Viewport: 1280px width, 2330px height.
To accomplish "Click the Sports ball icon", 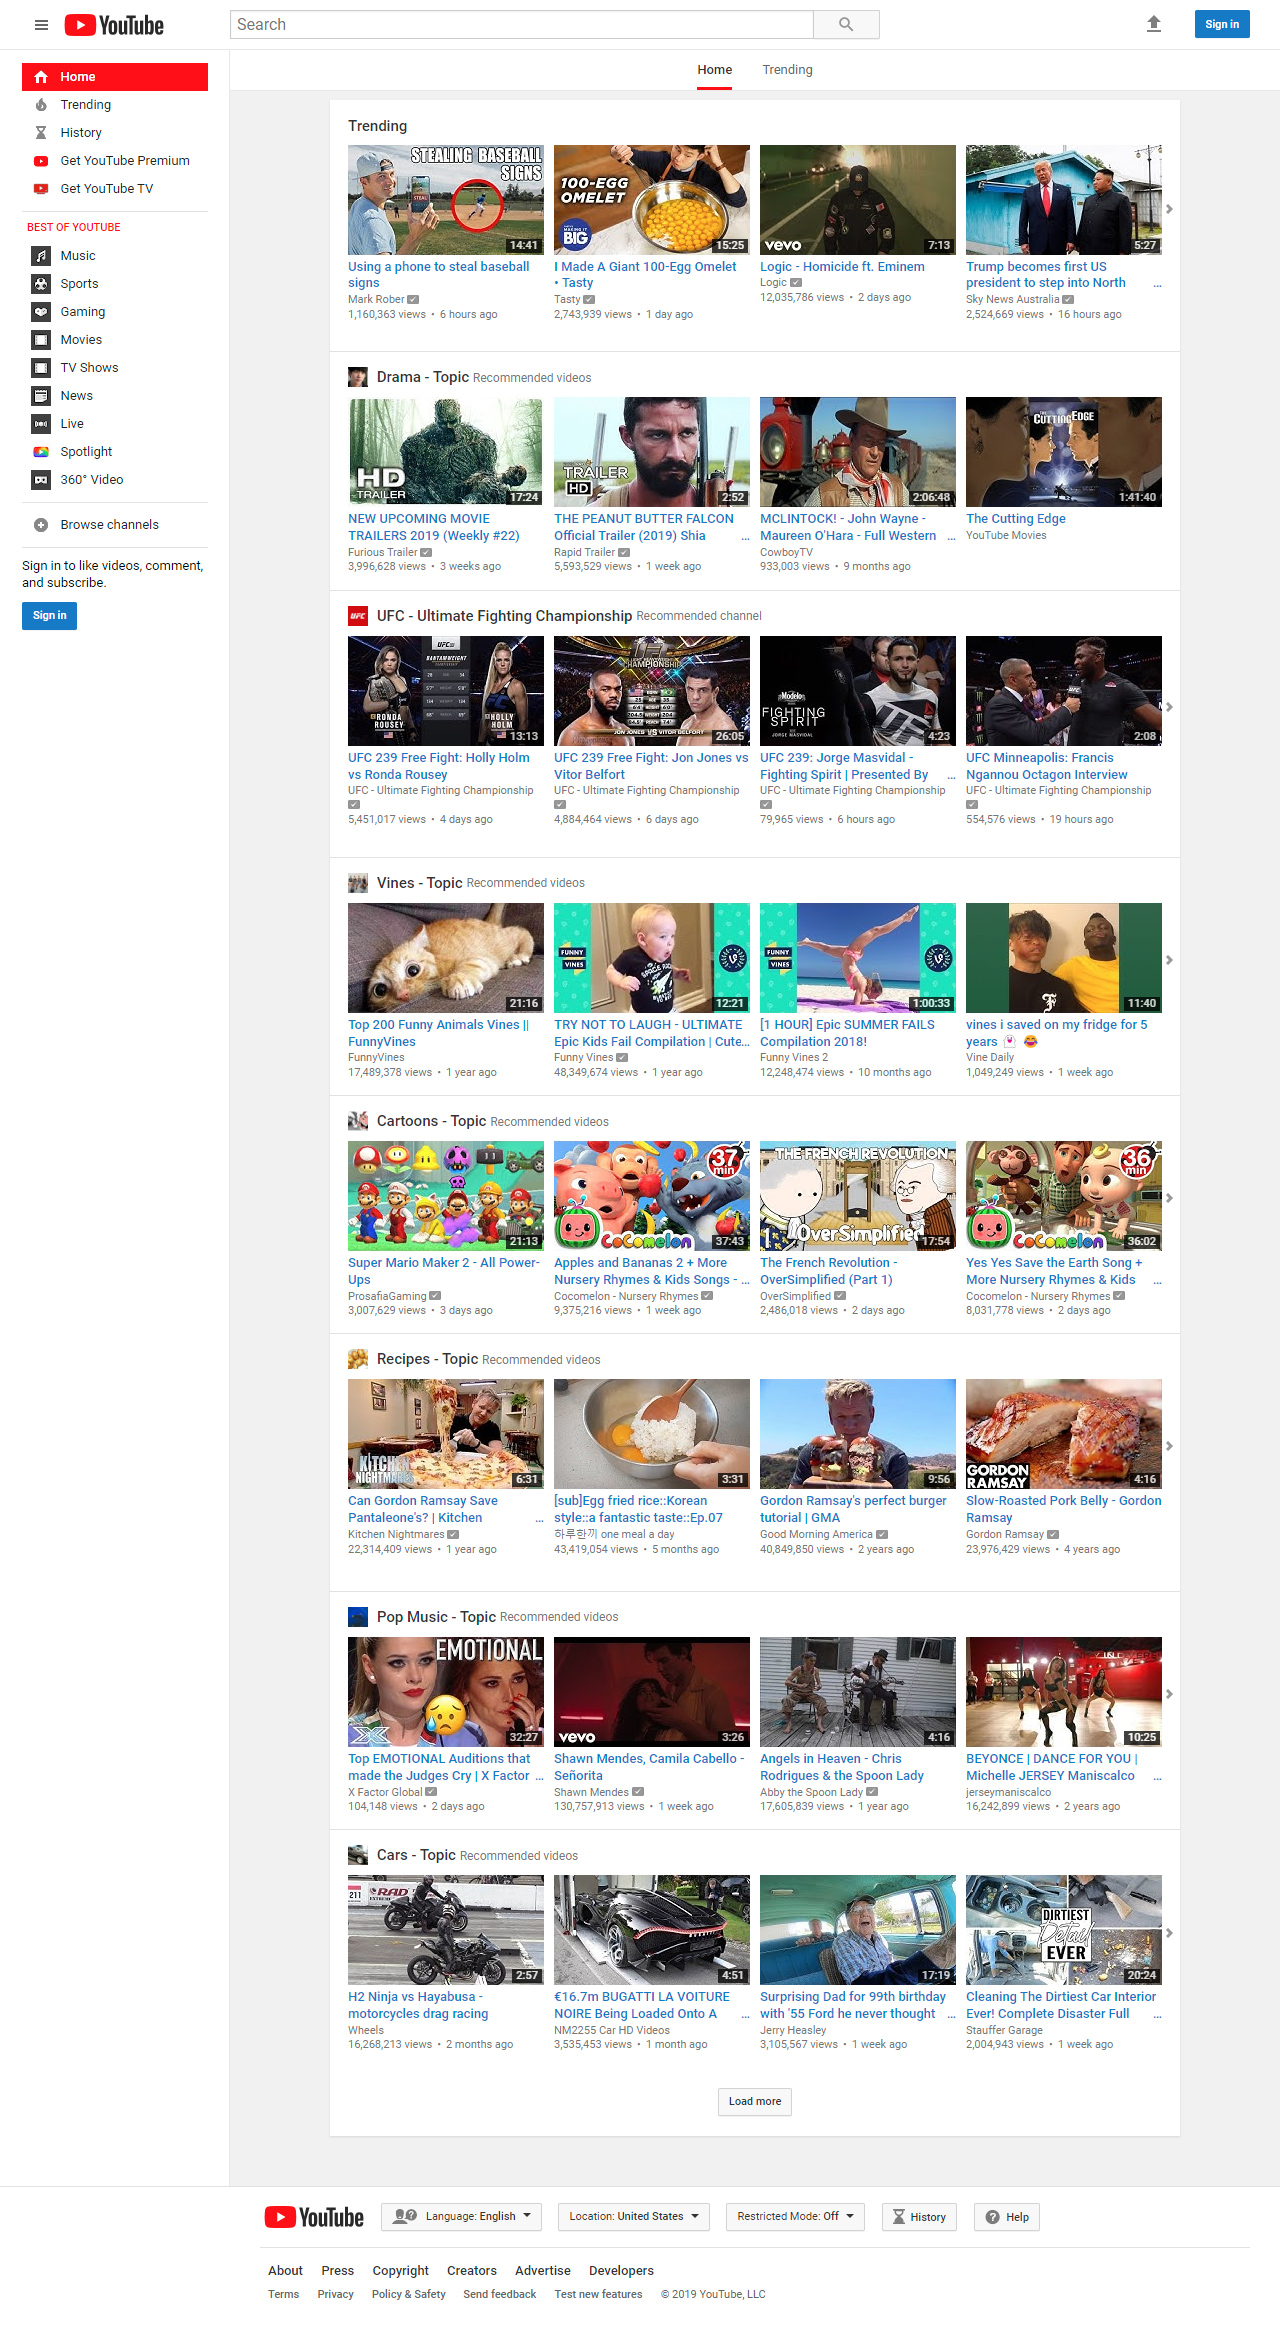I will pos(41,284).
